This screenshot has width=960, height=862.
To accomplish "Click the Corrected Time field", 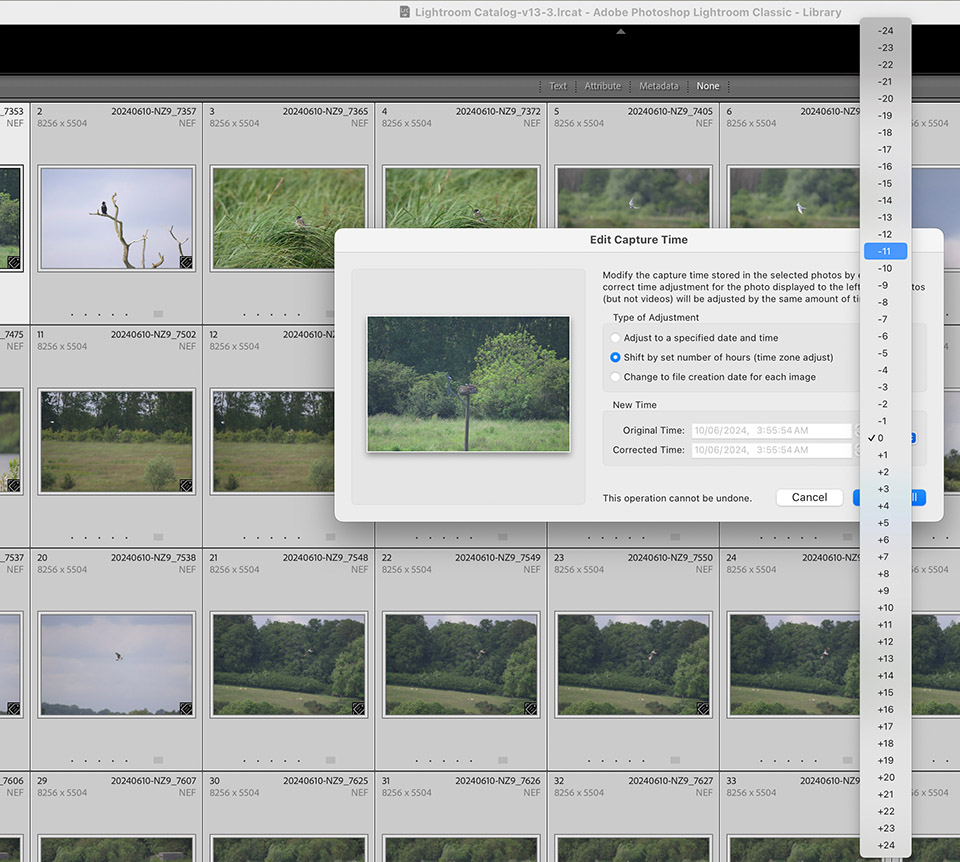I will 771,450.
